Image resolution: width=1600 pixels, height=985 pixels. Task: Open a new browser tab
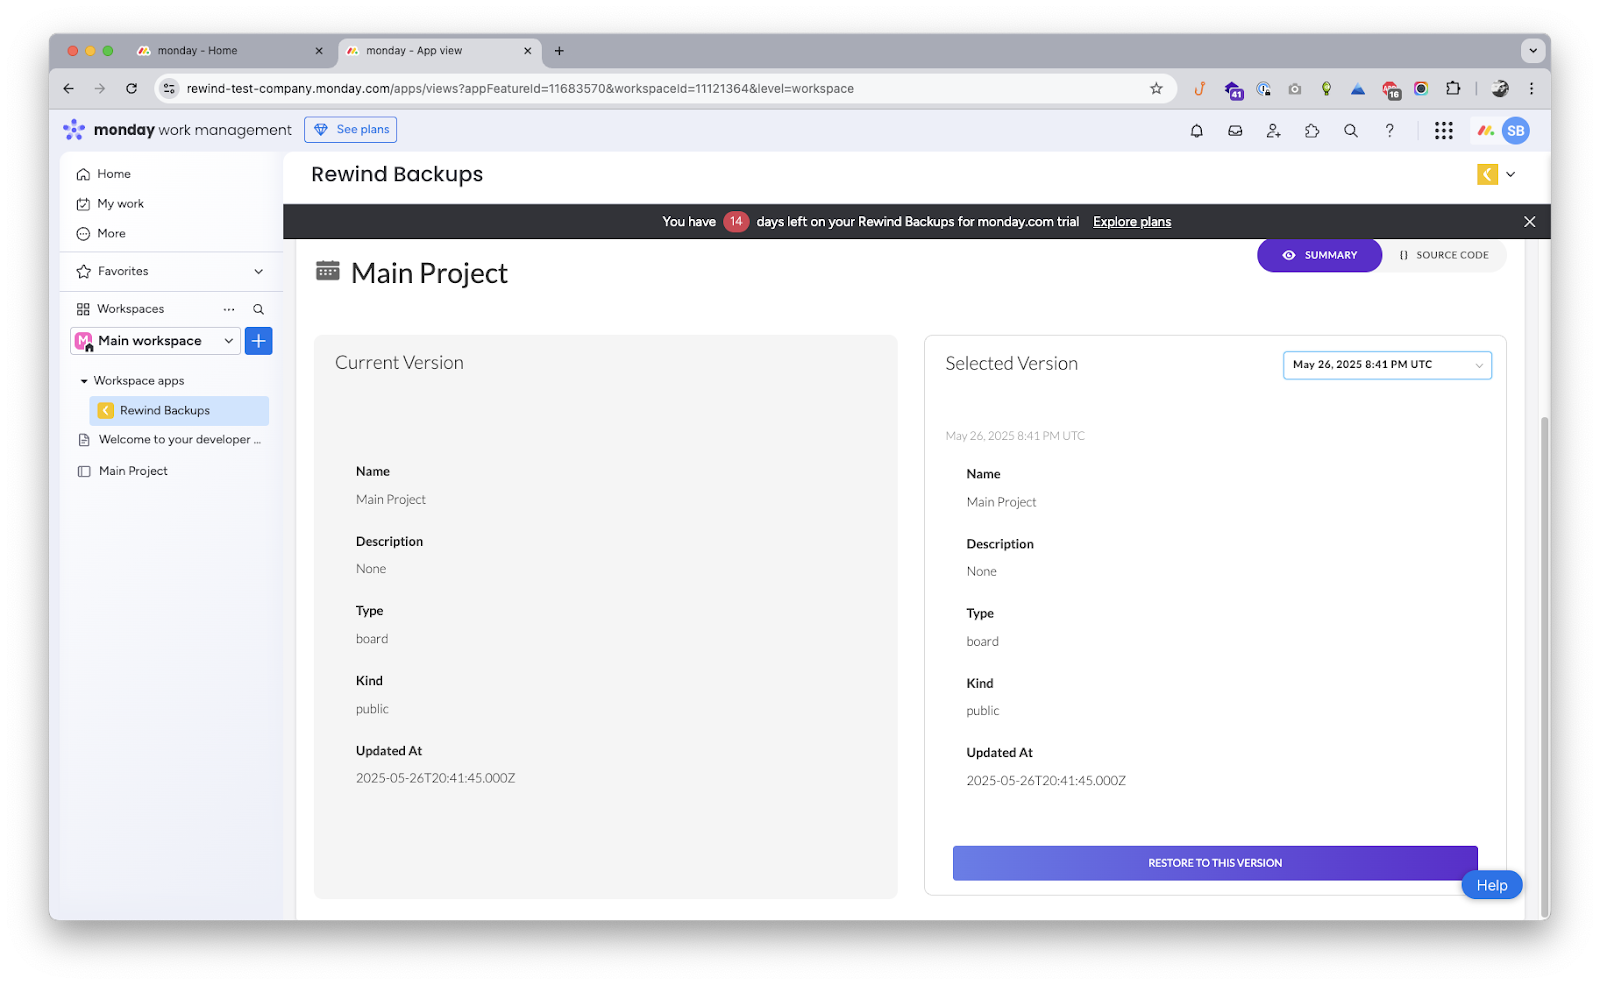pyautogui.click(x=559, y=51)
